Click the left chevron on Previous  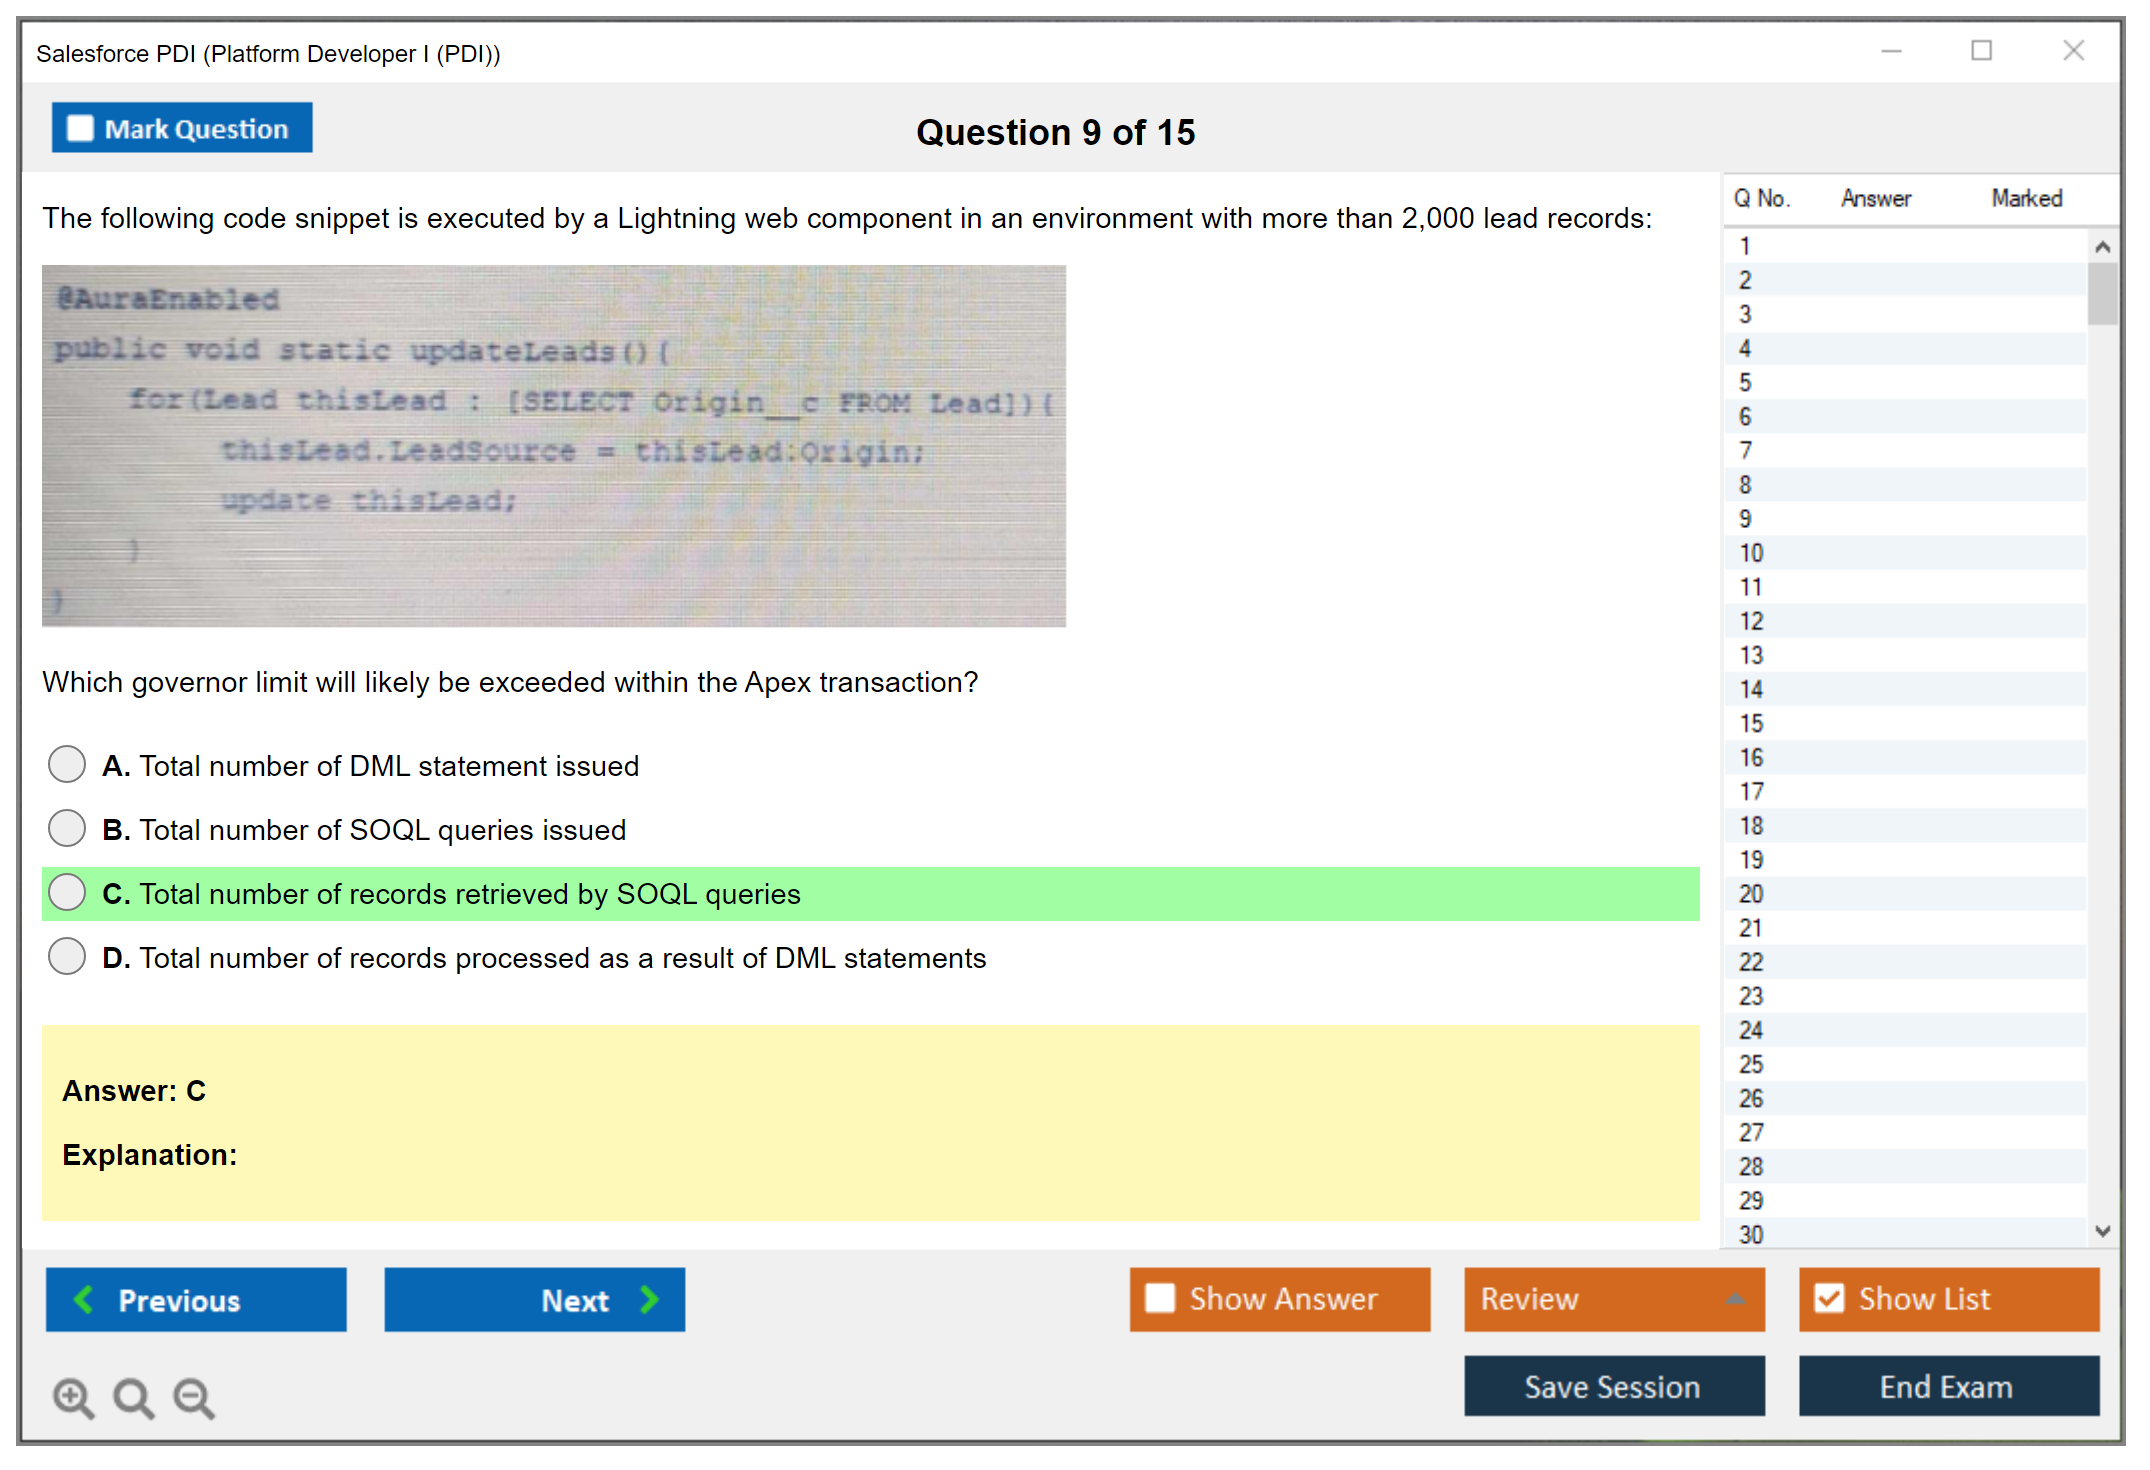(x=85, y=1299)
